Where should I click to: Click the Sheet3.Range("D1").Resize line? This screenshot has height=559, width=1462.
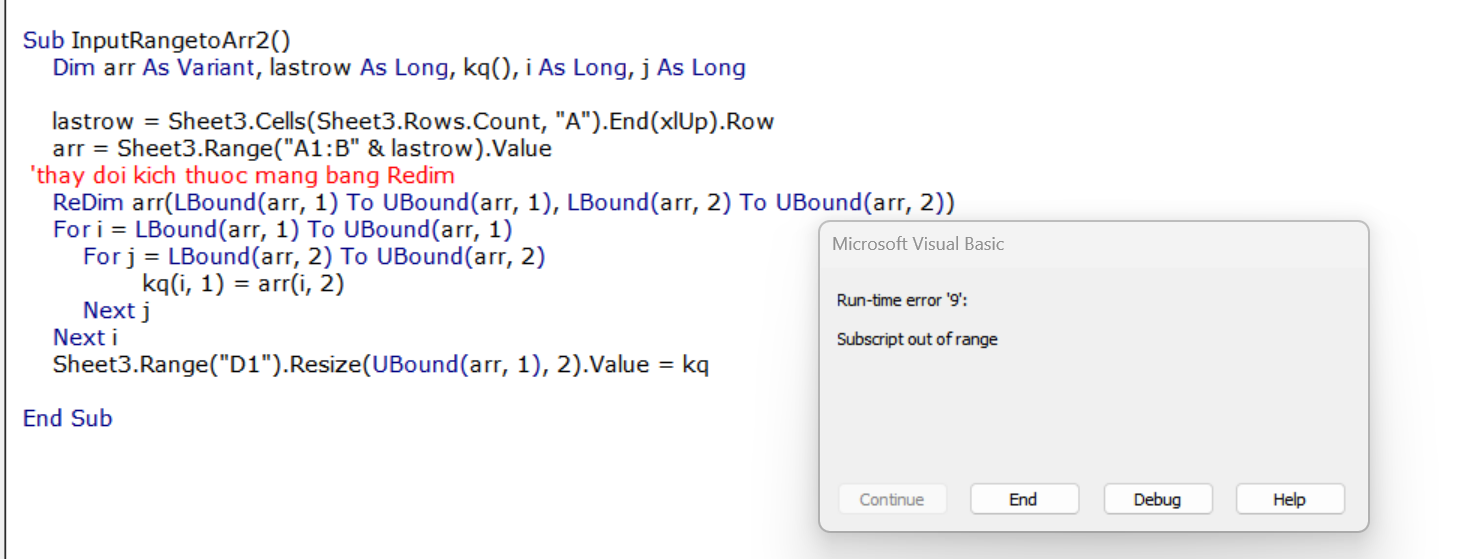(x=381, y=365)
